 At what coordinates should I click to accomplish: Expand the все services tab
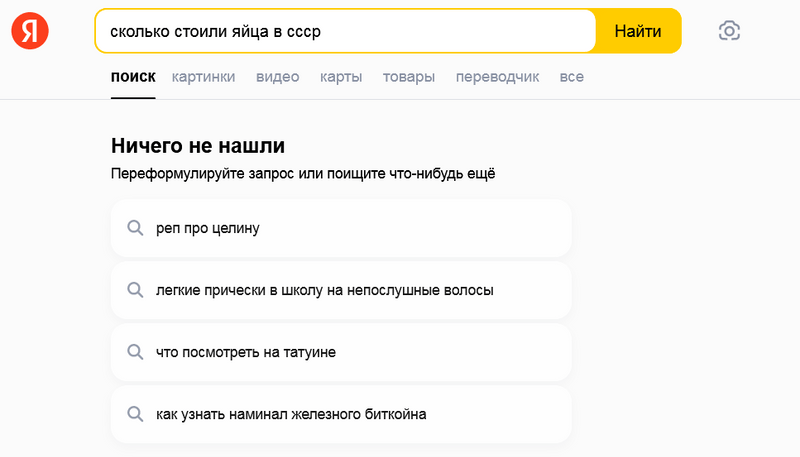(x=572, y=77)
